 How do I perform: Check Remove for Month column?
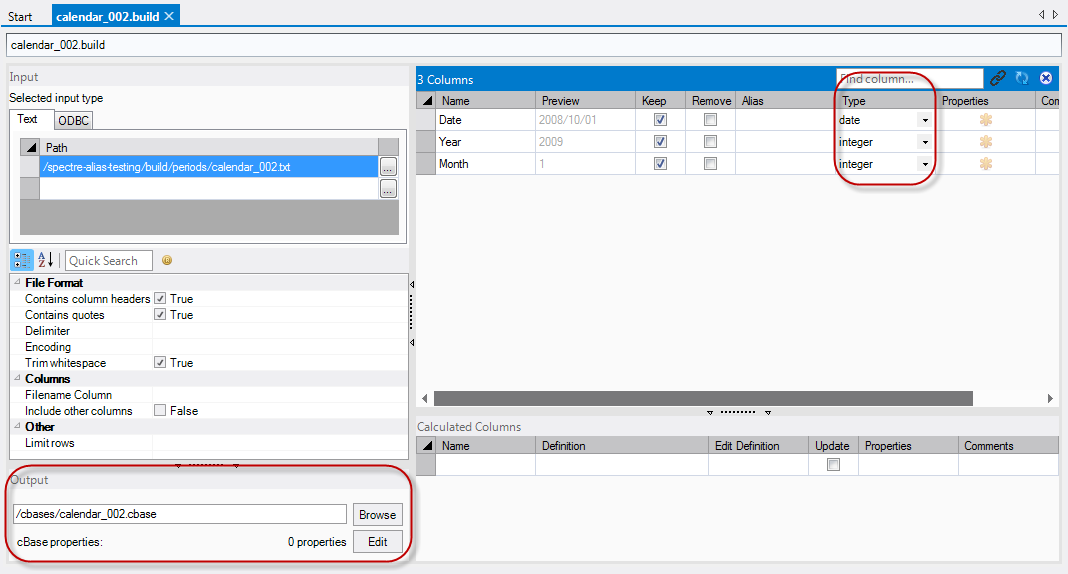tap(710, 163)
